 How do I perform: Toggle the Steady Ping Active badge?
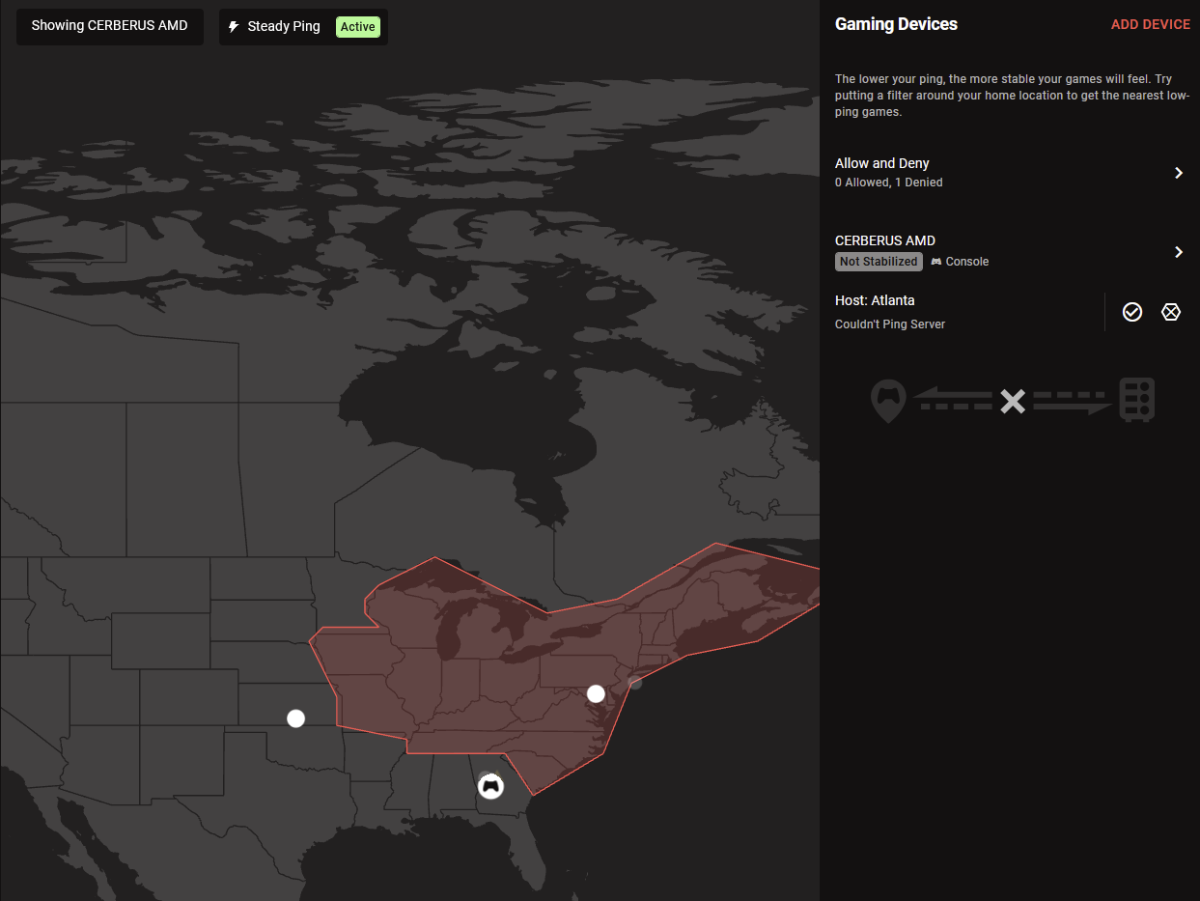pyautogui.click(x=358, y=27)
